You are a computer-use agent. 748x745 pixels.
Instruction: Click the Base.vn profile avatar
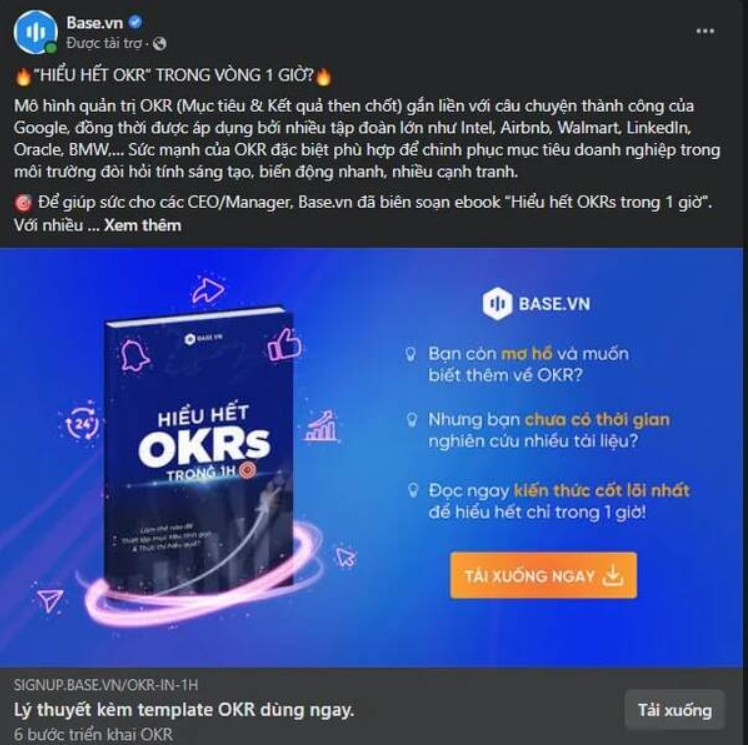coord(36,32)
